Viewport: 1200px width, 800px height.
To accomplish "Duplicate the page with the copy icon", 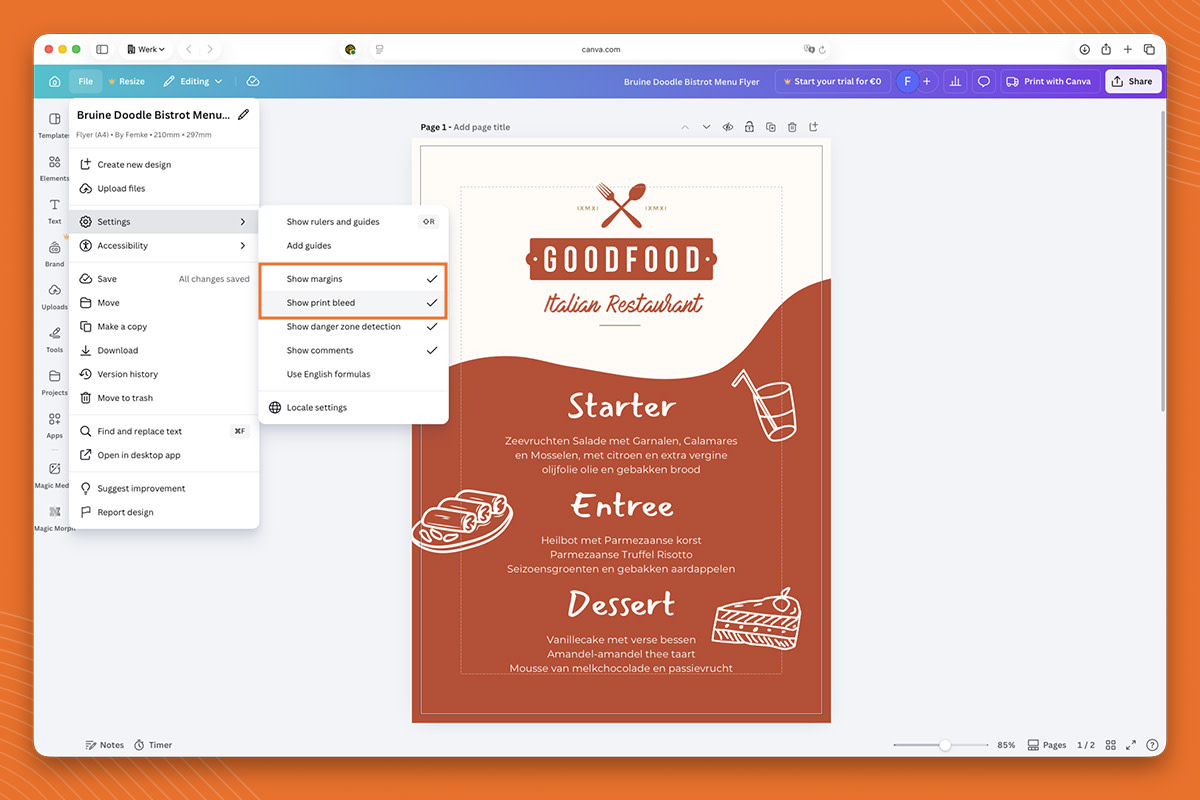I will pos(770,127).
